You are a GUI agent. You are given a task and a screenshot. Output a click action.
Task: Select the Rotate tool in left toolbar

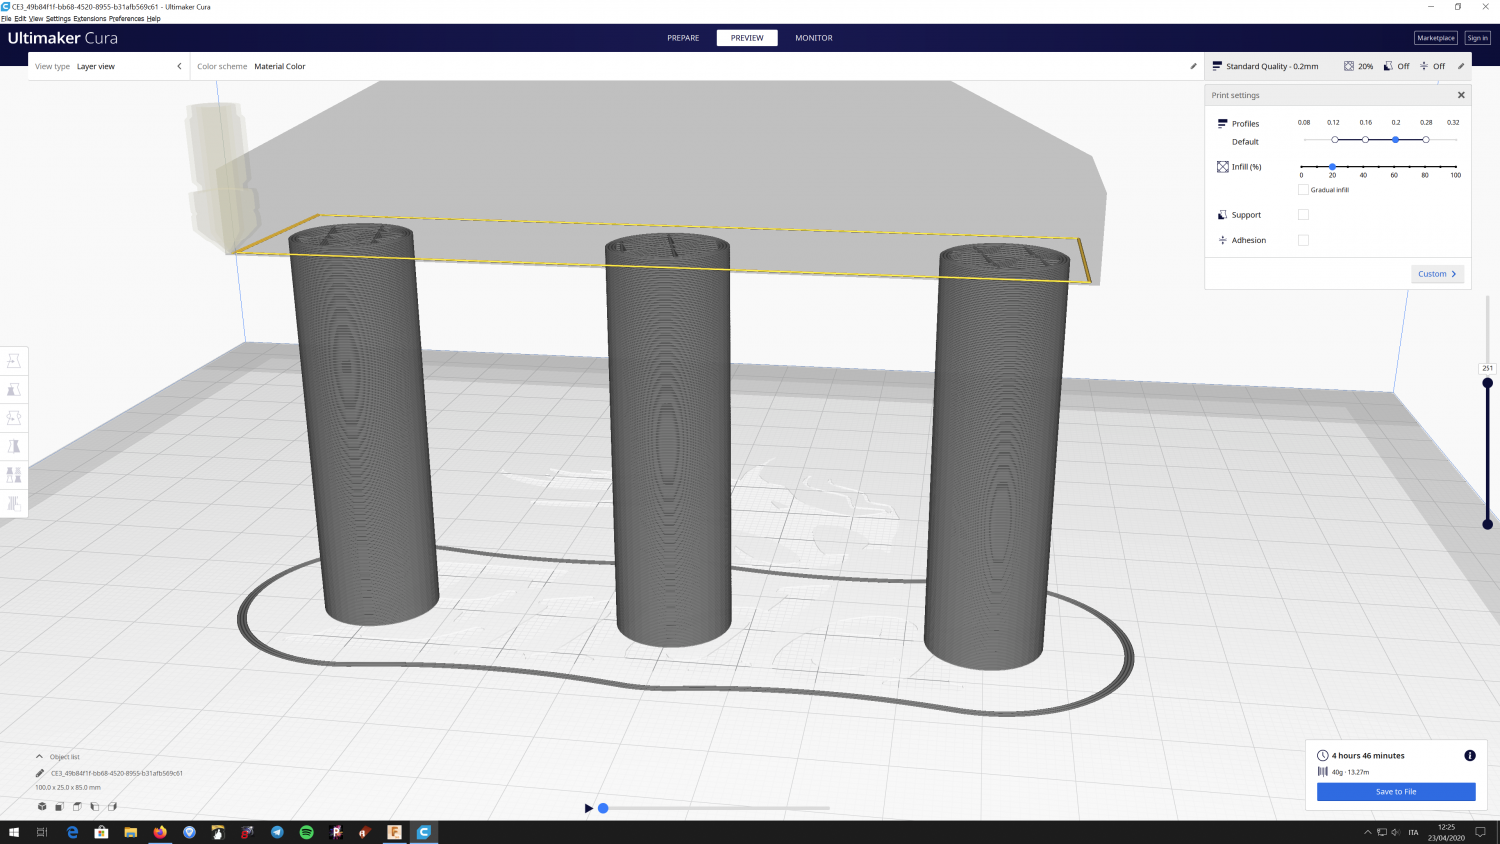pyautogui.click(x=14, y=418)
